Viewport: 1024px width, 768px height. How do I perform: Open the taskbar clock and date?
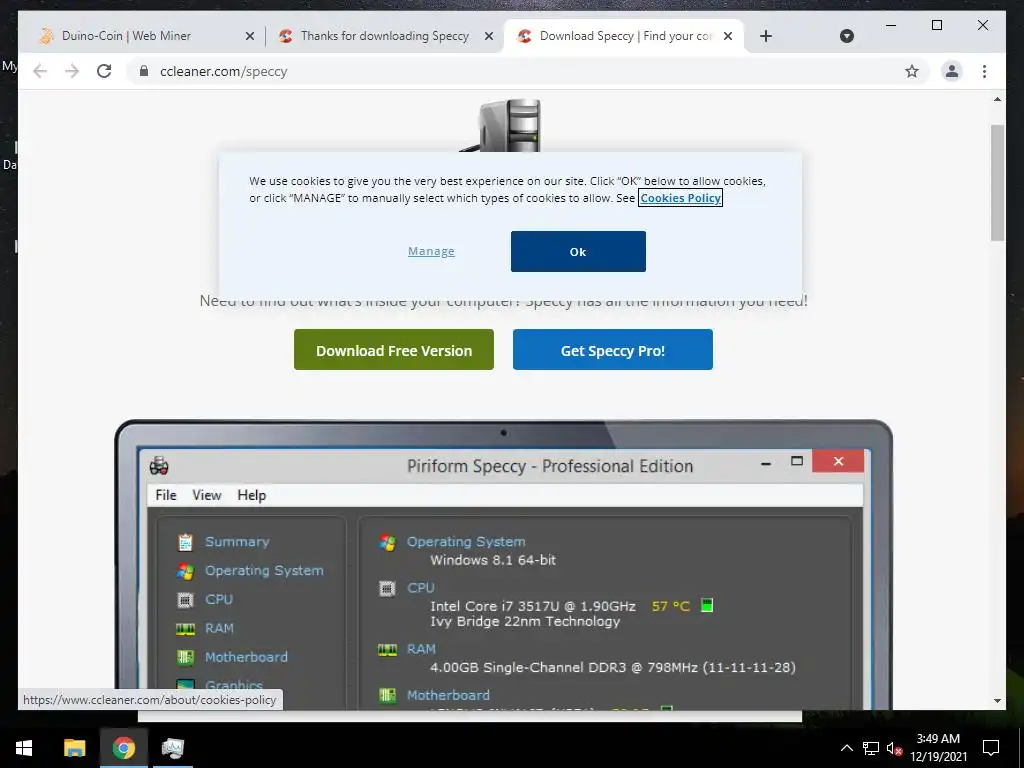[x=938, y=748]
